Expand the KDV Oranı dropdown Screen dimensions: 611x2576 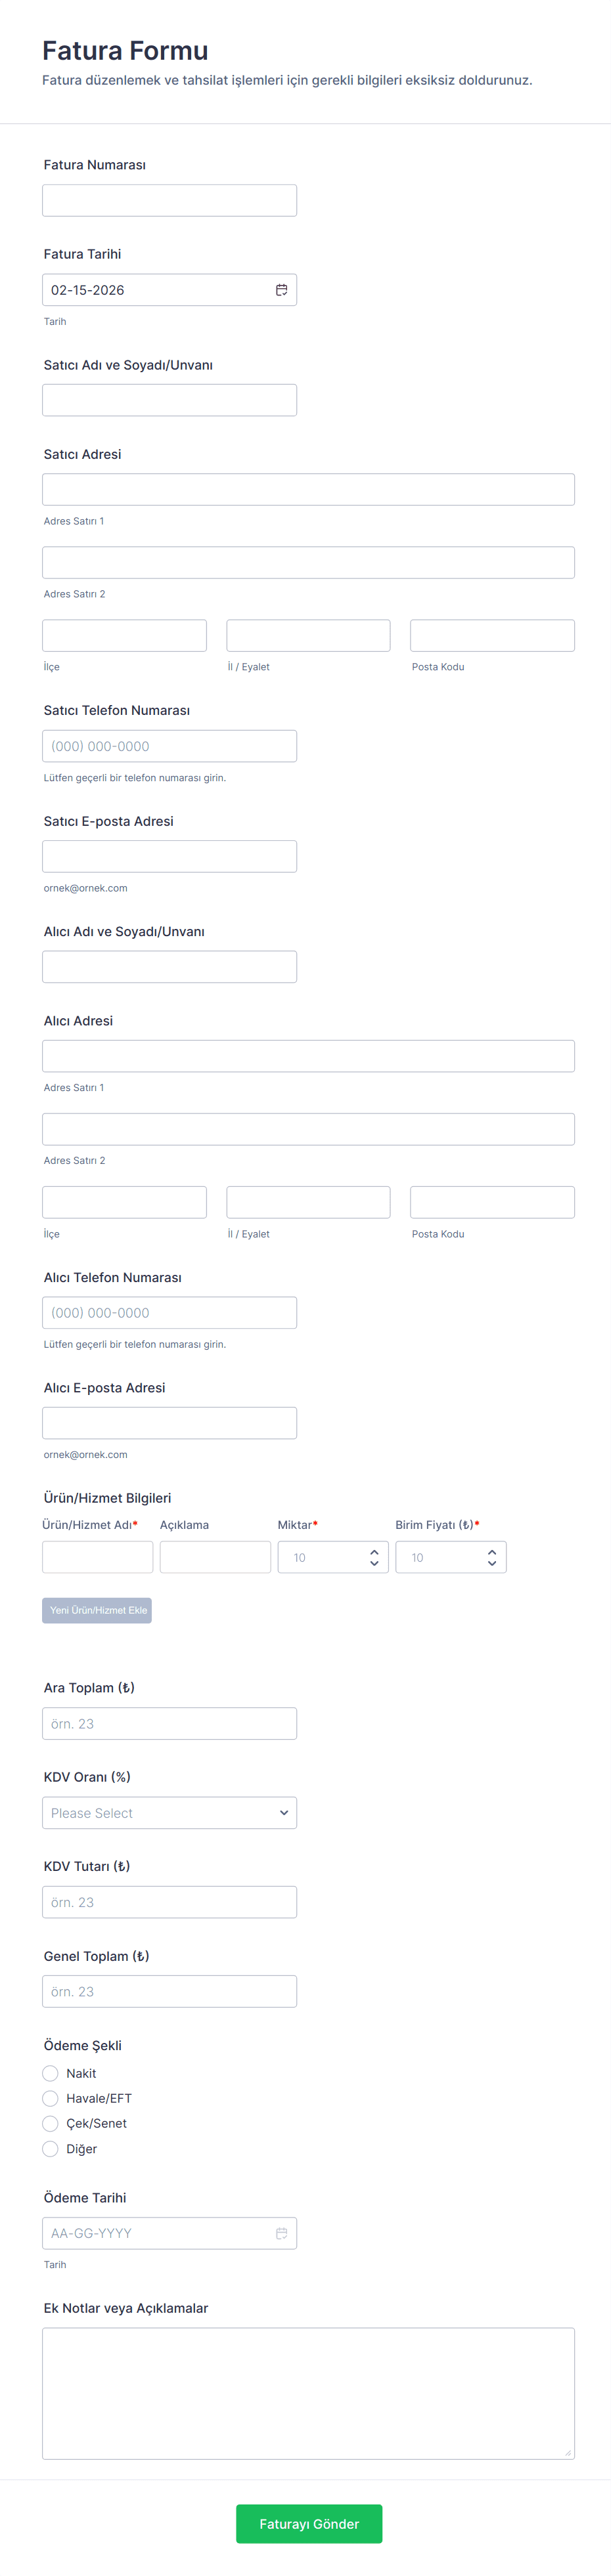169,1813
